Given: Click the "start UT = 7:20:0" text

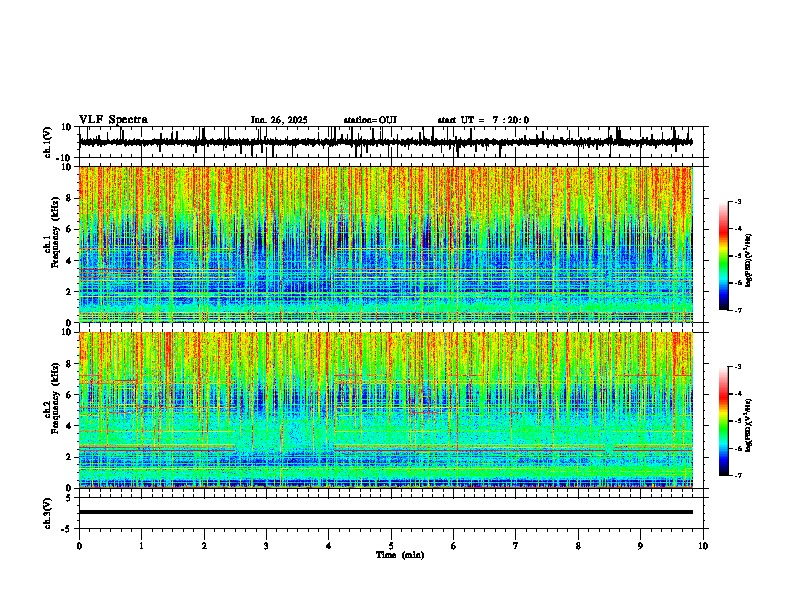Looking at the screenshot, I should [483, 120].
